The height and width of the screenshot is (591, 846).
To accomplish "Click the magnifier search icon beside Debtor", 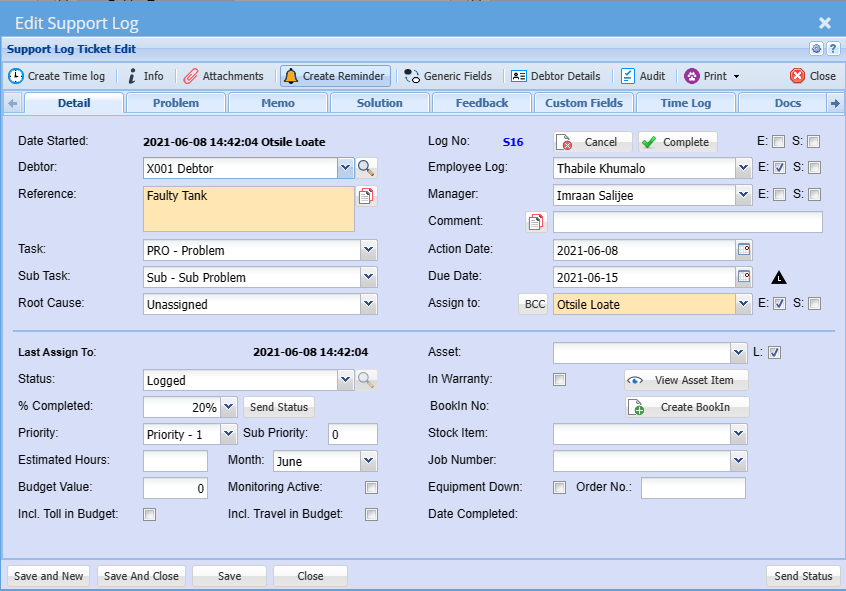I will pyautogui.click(x=367, y=168).
